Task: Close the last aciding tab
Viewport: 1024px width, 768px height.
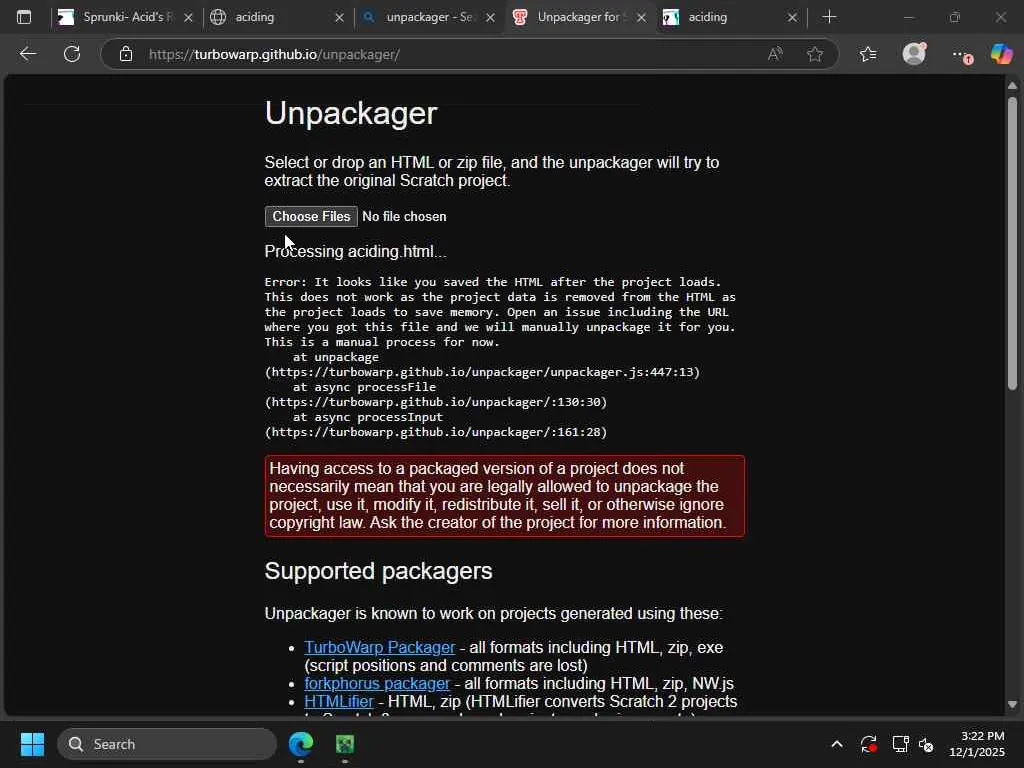Action: [x=792, y=18]
